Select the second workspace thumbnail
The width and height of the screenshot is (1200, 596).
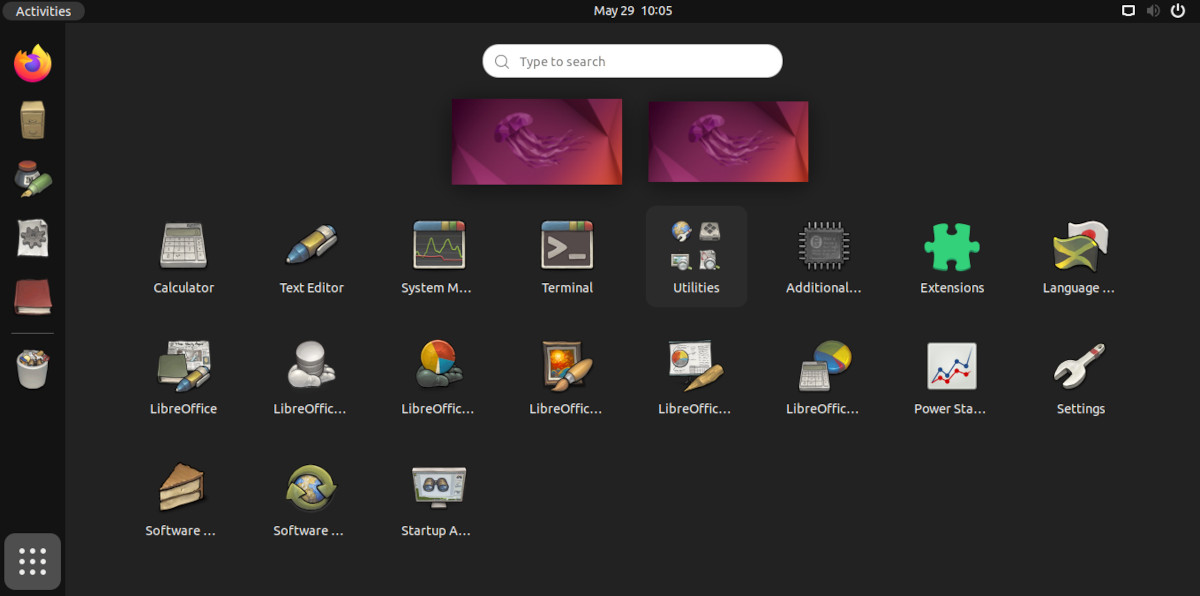tap(728, 141)
